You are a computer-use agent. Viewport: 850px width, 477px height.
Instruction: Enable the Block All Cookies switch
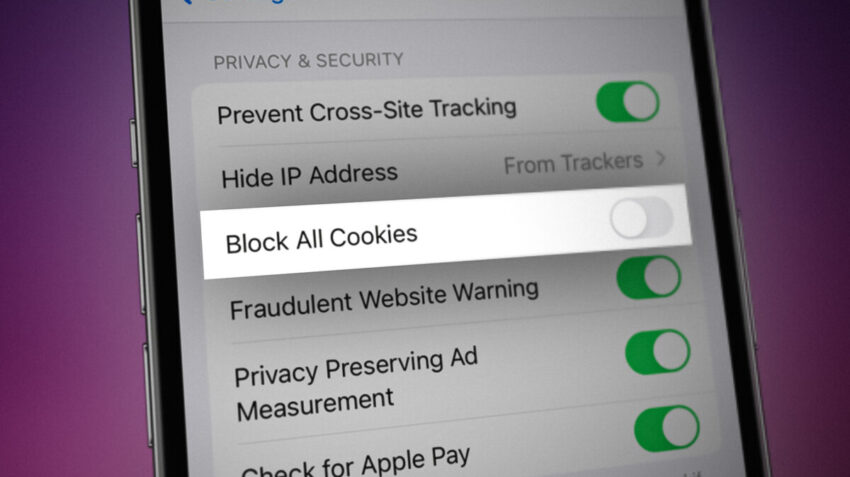click(x=641, y=218)
